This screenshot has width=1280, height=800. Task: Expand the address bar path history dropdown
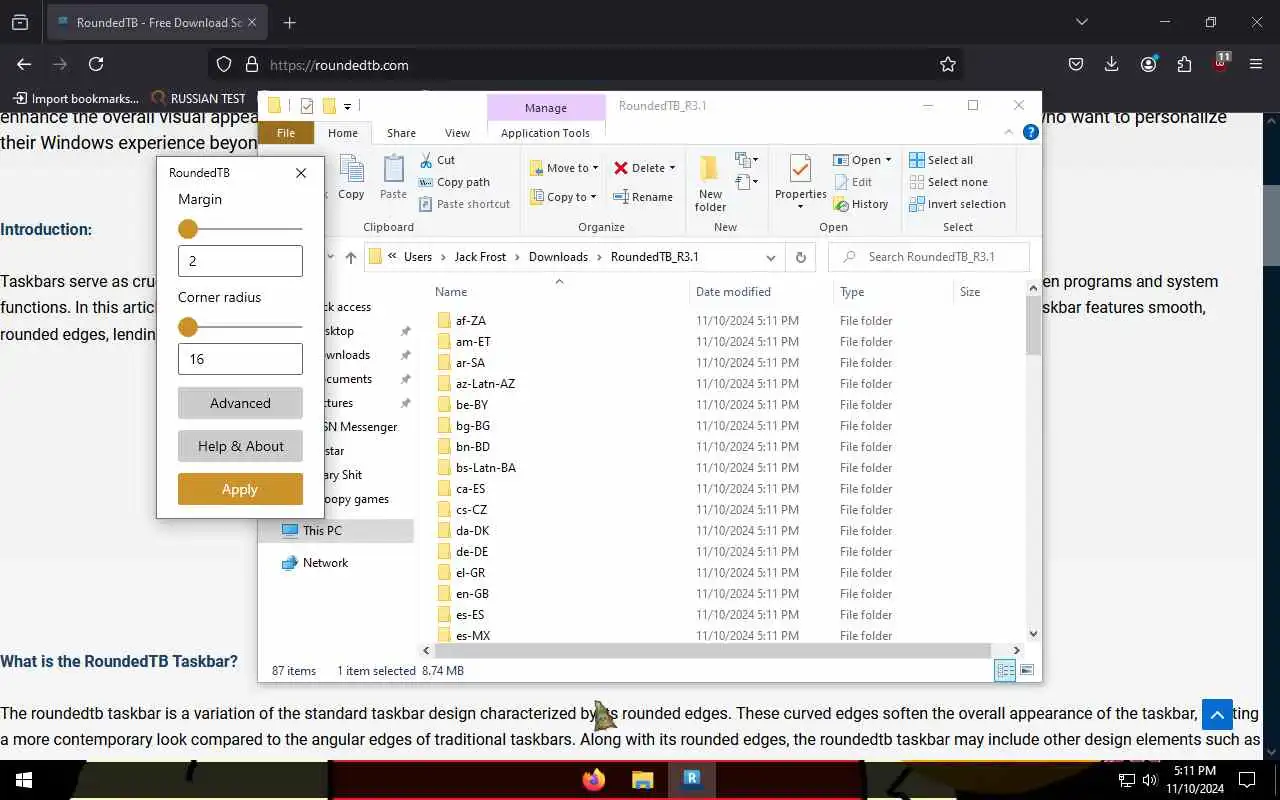point(770,257)
